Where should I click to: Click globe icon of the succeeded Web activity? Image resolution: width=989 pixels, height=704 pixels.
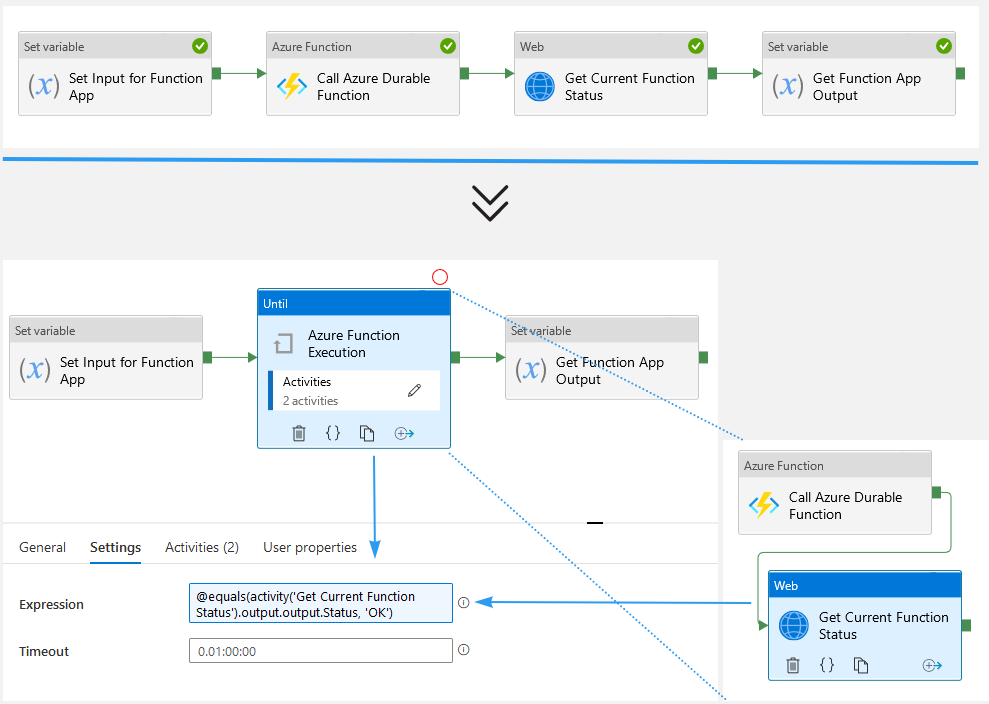tap(540, 86)
